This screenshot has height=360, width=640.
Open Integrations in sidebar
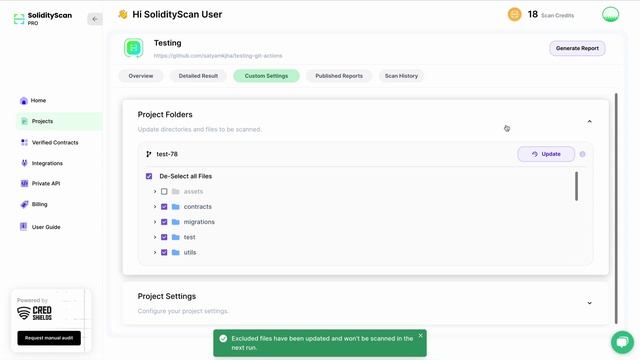click(47, 163)
